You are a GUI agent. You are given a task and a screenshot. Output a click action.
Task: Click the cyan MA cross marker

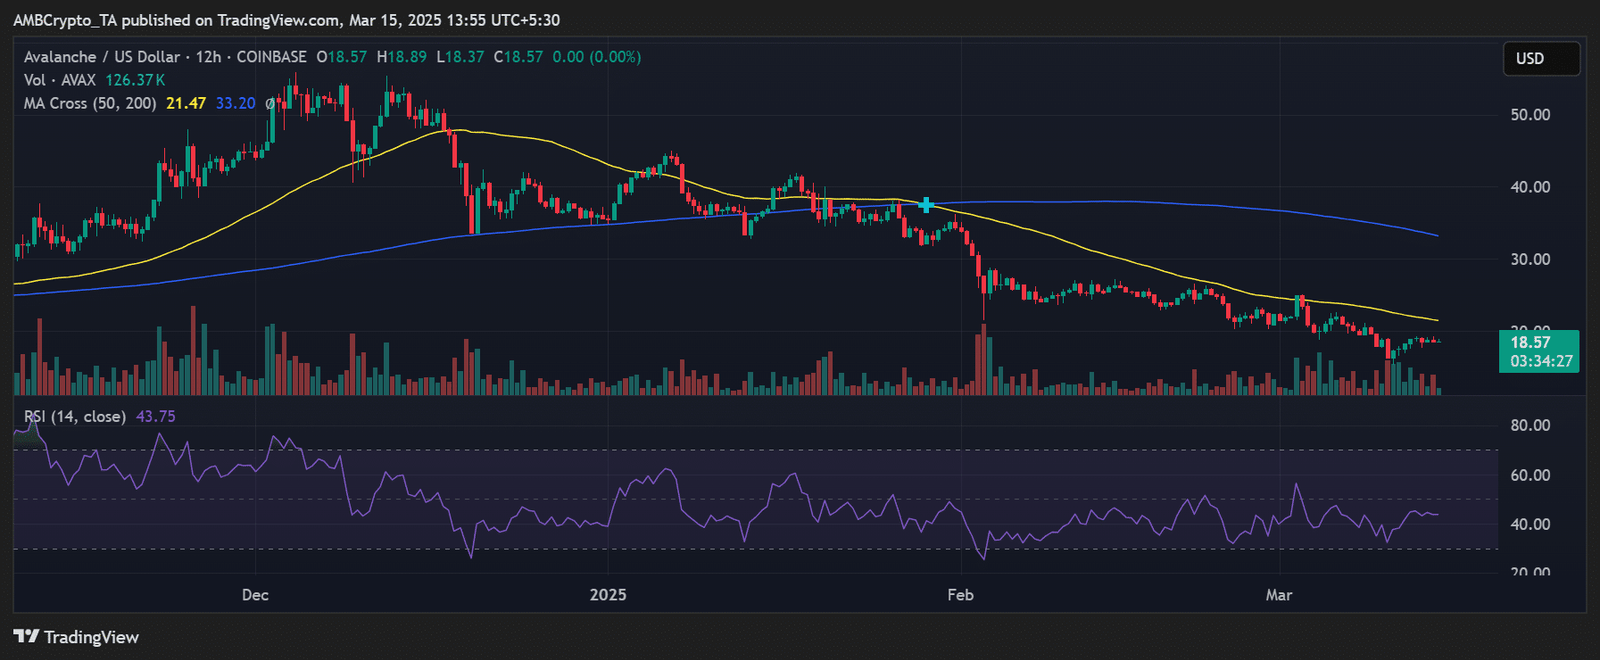click(926, 205)
